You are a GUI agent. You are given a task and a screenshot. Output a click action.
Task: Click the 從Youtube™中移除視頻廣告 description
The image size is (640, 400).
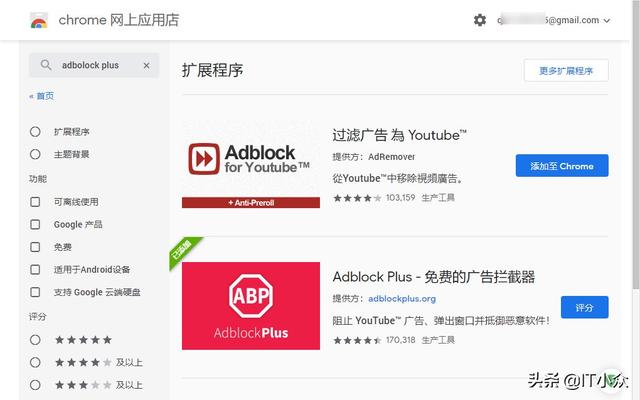click(398, 178)
